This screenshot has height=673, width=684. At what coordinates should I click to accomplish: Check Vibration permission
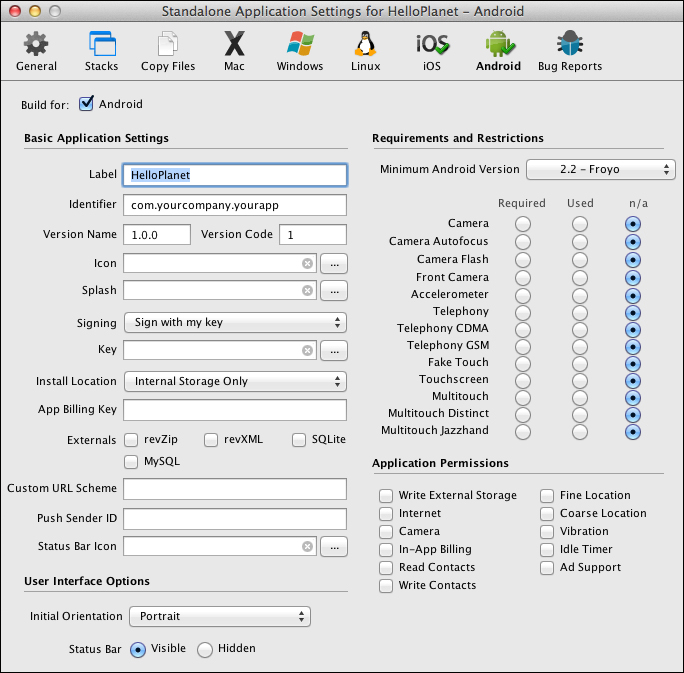[x=547, y=532]
